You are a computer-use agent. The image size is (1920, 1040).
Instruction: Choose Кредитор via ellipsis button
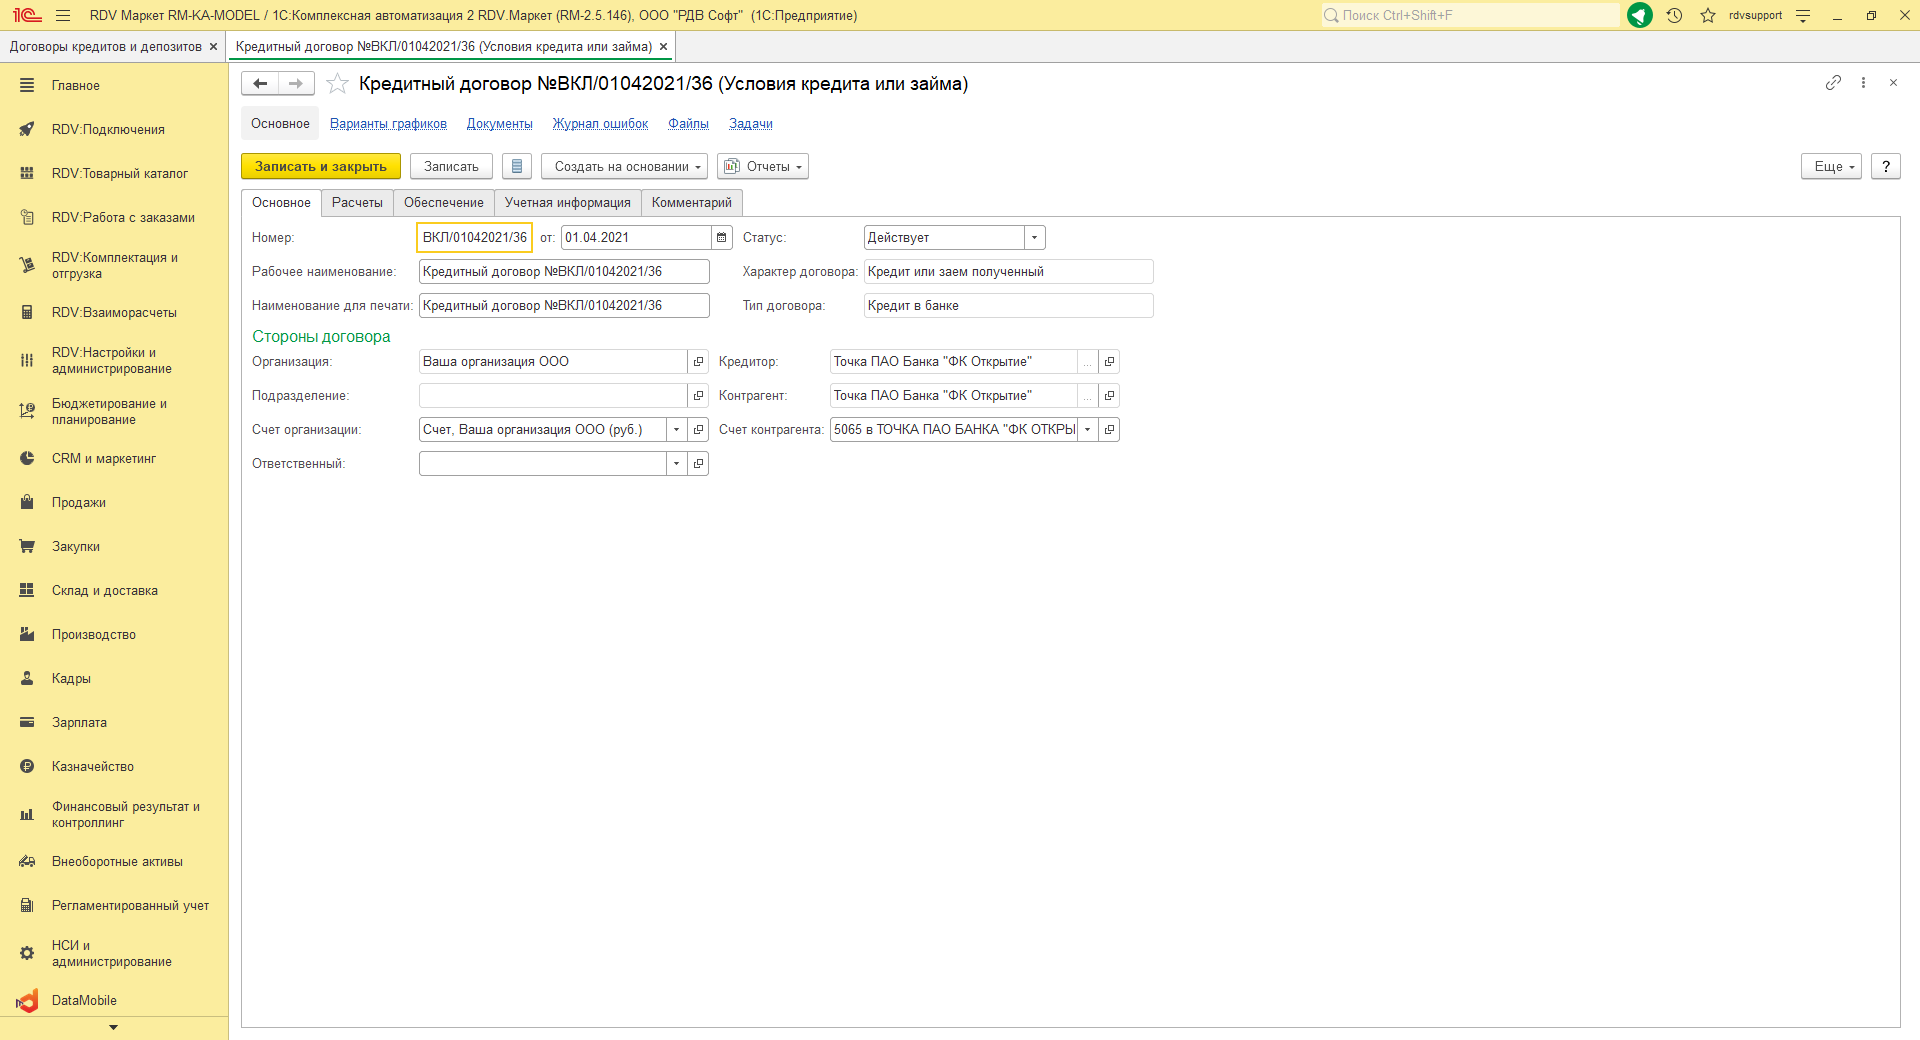point(1087,361)
